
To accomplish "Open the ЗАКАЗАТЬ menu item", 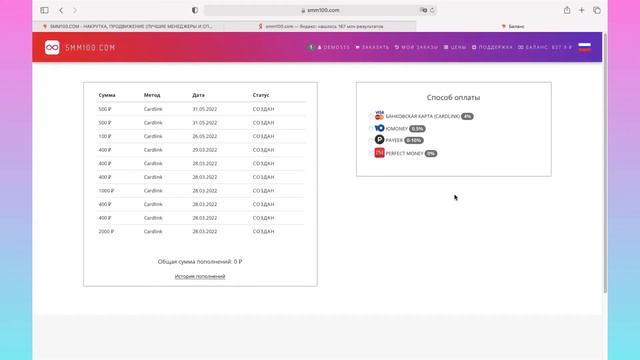I will (x=372, y=47).
